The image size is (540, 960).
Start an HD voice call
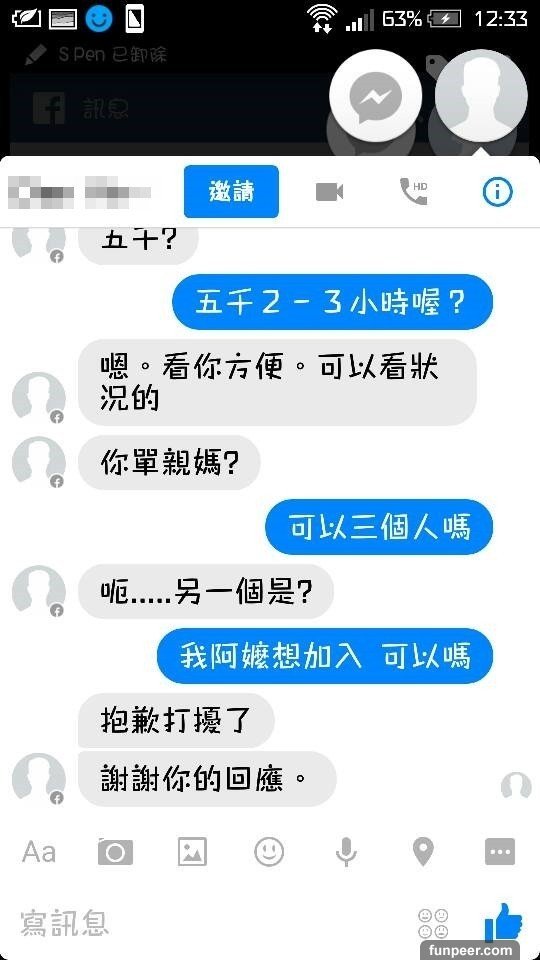(413, 191)
